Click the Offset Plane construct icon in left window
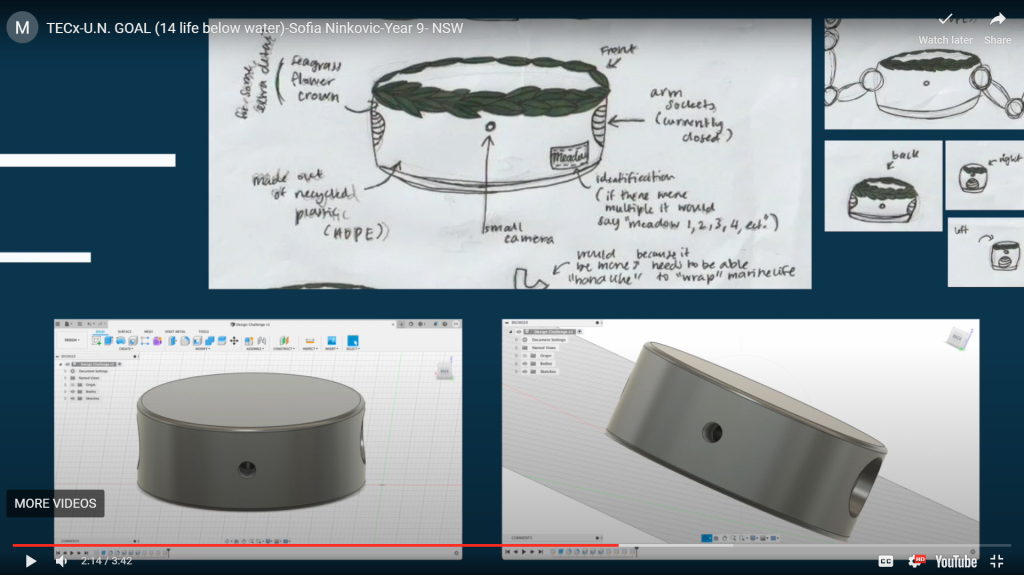Screen dimensions: 1024x575 [284, 340]
